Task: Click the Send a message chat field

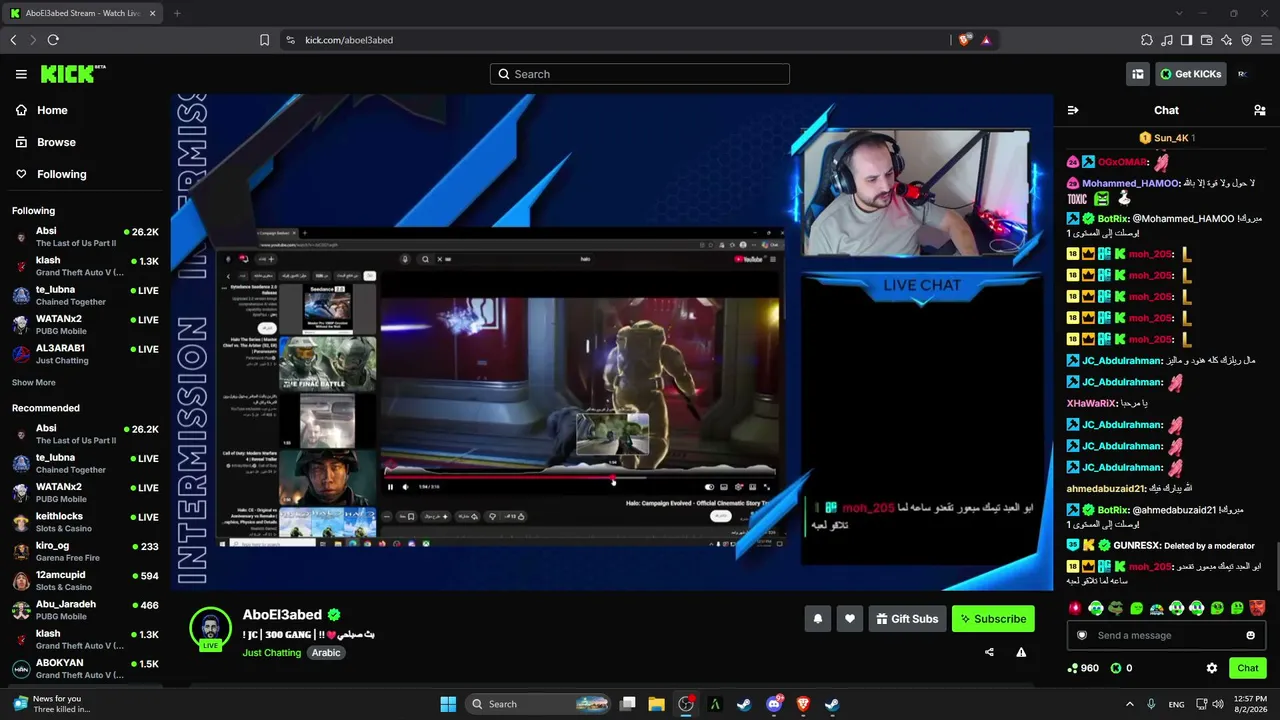Action: [1166, 635]
